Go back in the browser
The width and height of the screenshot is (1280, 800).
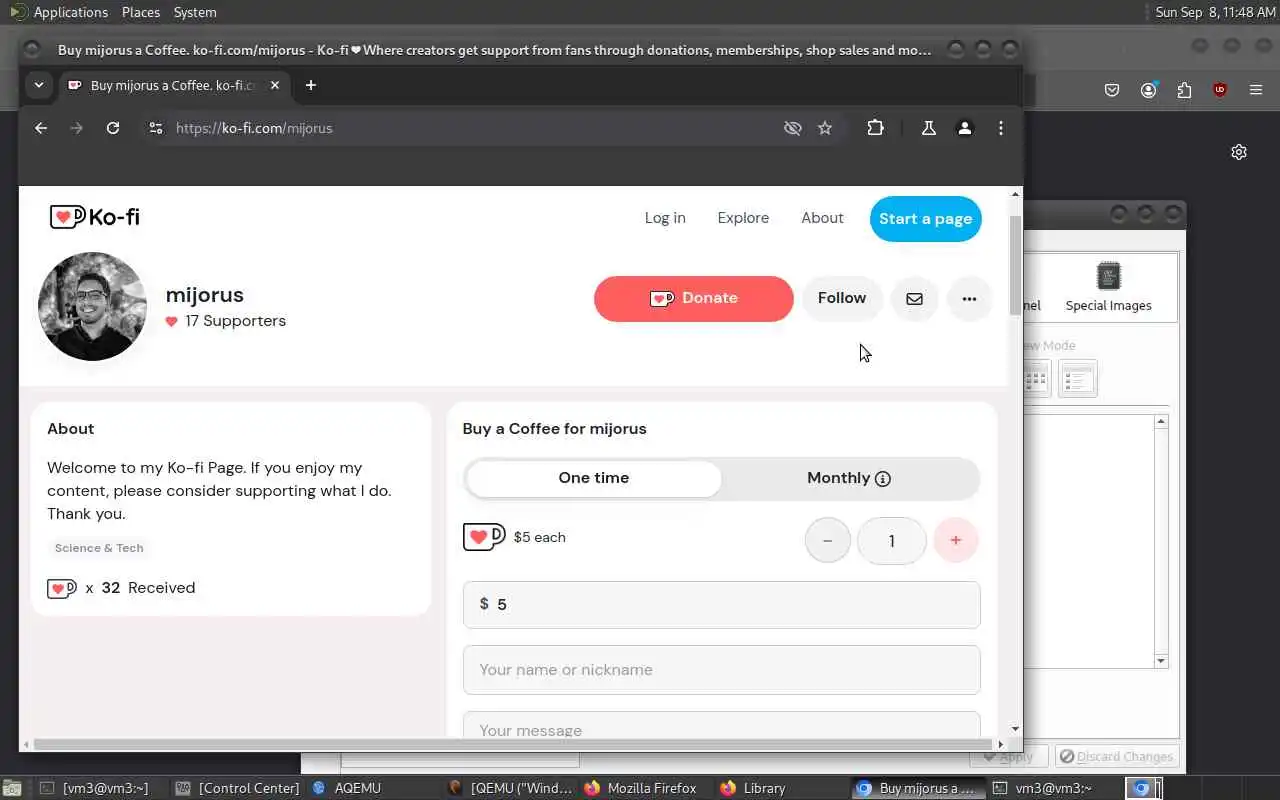click(41, 128)
